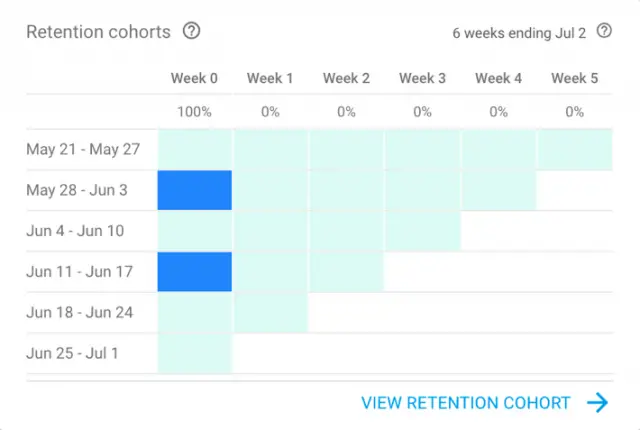Click Week 0 cell for Jun 25 - Jul 1
The width and height of the screenshot is (640, 430).
(x=195, y=354)
